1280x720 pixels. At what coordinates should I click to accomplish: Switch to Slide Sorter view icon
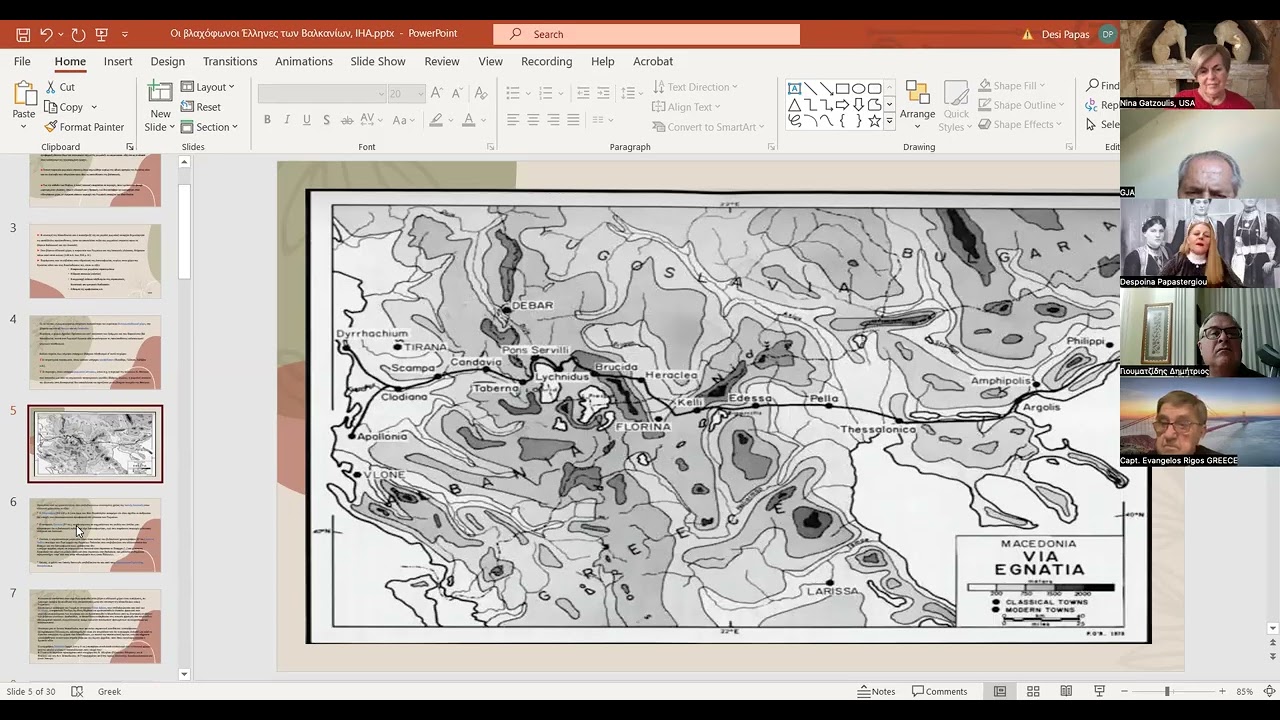click(1033, 691)
